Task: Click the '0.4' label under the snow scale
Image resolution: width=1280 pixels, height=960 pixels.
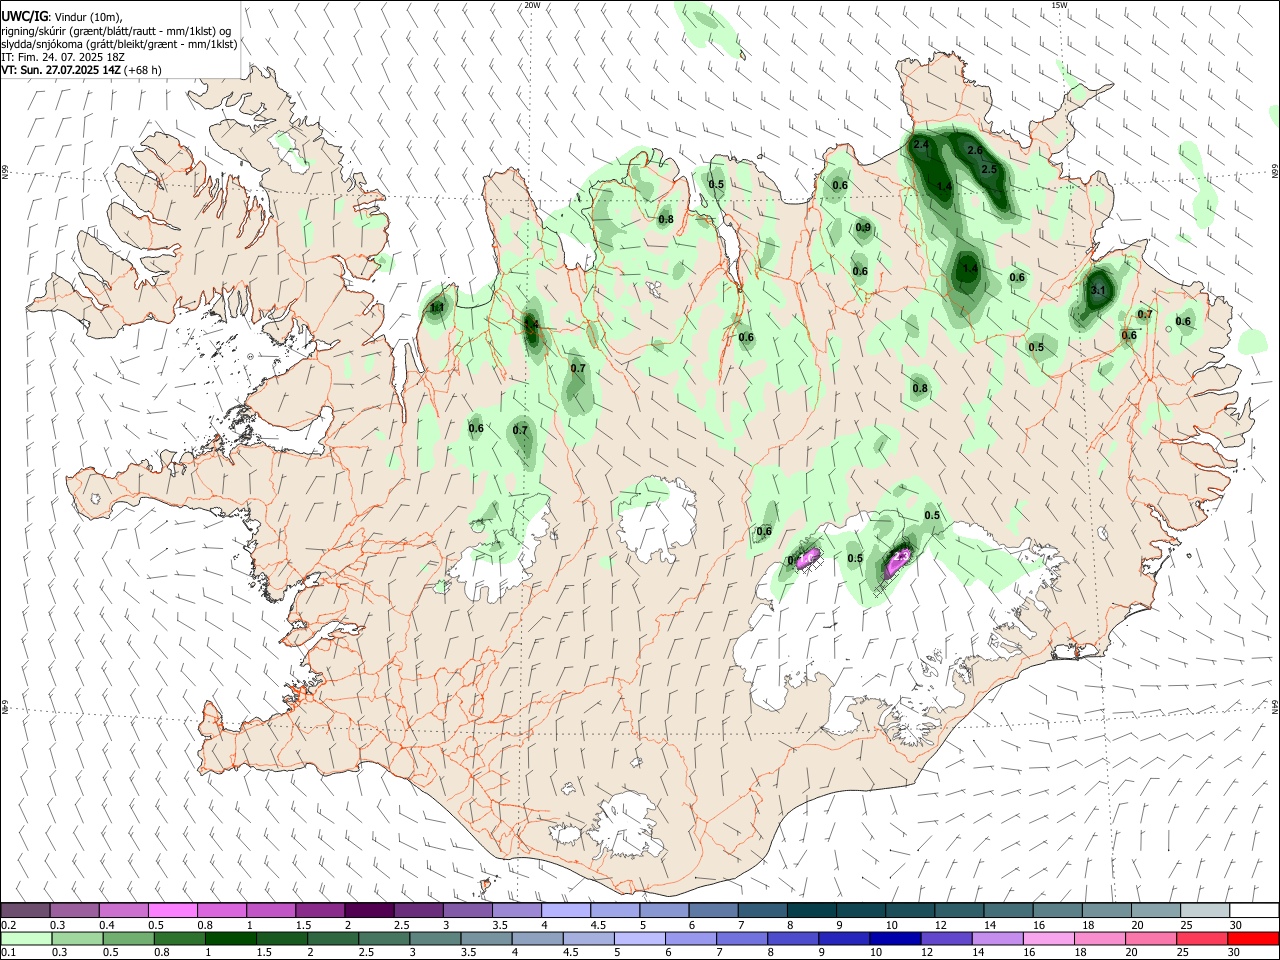Action: pyautogui.click(x=107, y=925)
